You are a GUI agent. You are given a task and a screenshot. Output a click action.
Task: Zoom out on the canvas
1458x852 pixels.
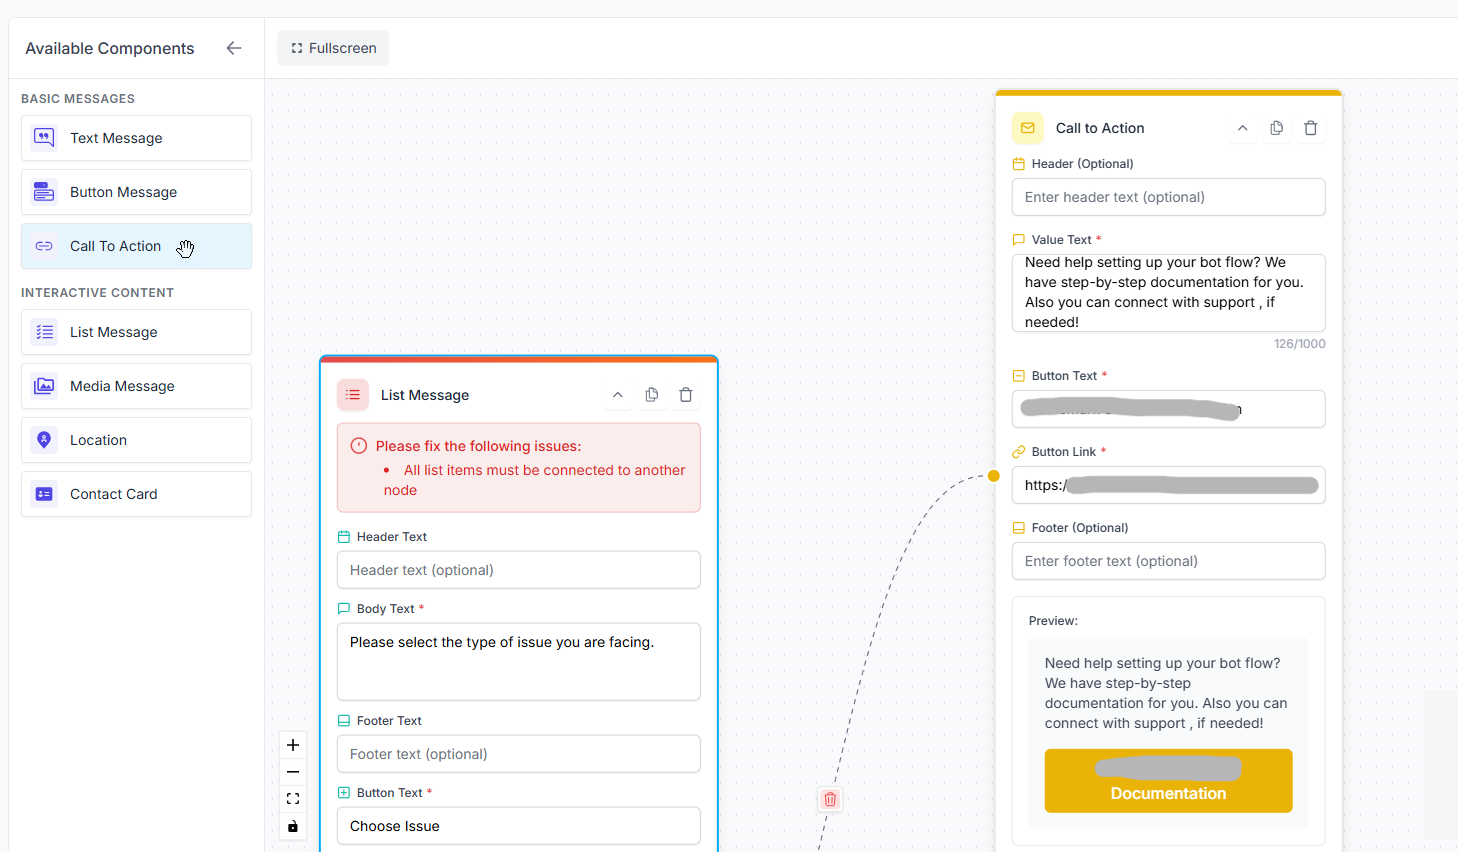click(293, 772)
